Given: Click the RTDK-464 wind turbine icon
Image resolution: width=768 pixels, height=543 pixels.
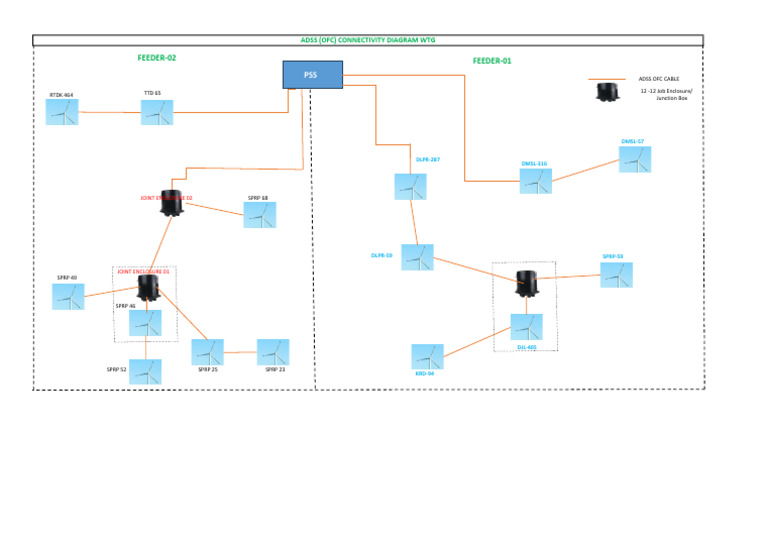Looking at the screenshot, I should (x=62, y=112).
